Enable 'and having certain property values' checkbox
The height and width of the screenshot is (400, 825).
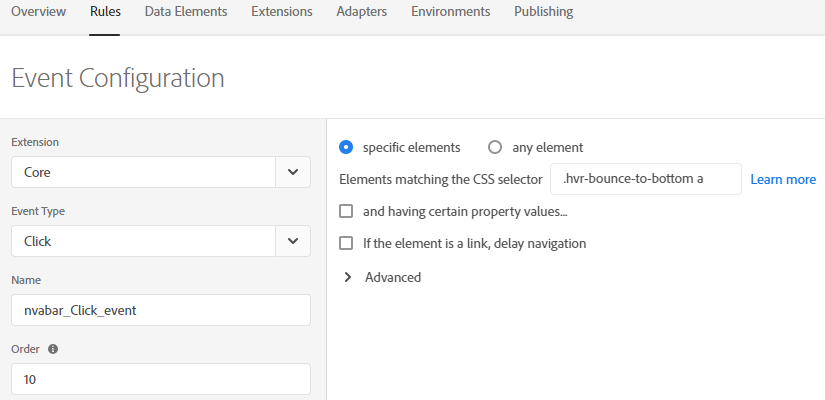pyautogui.click(x=347, y=211)
